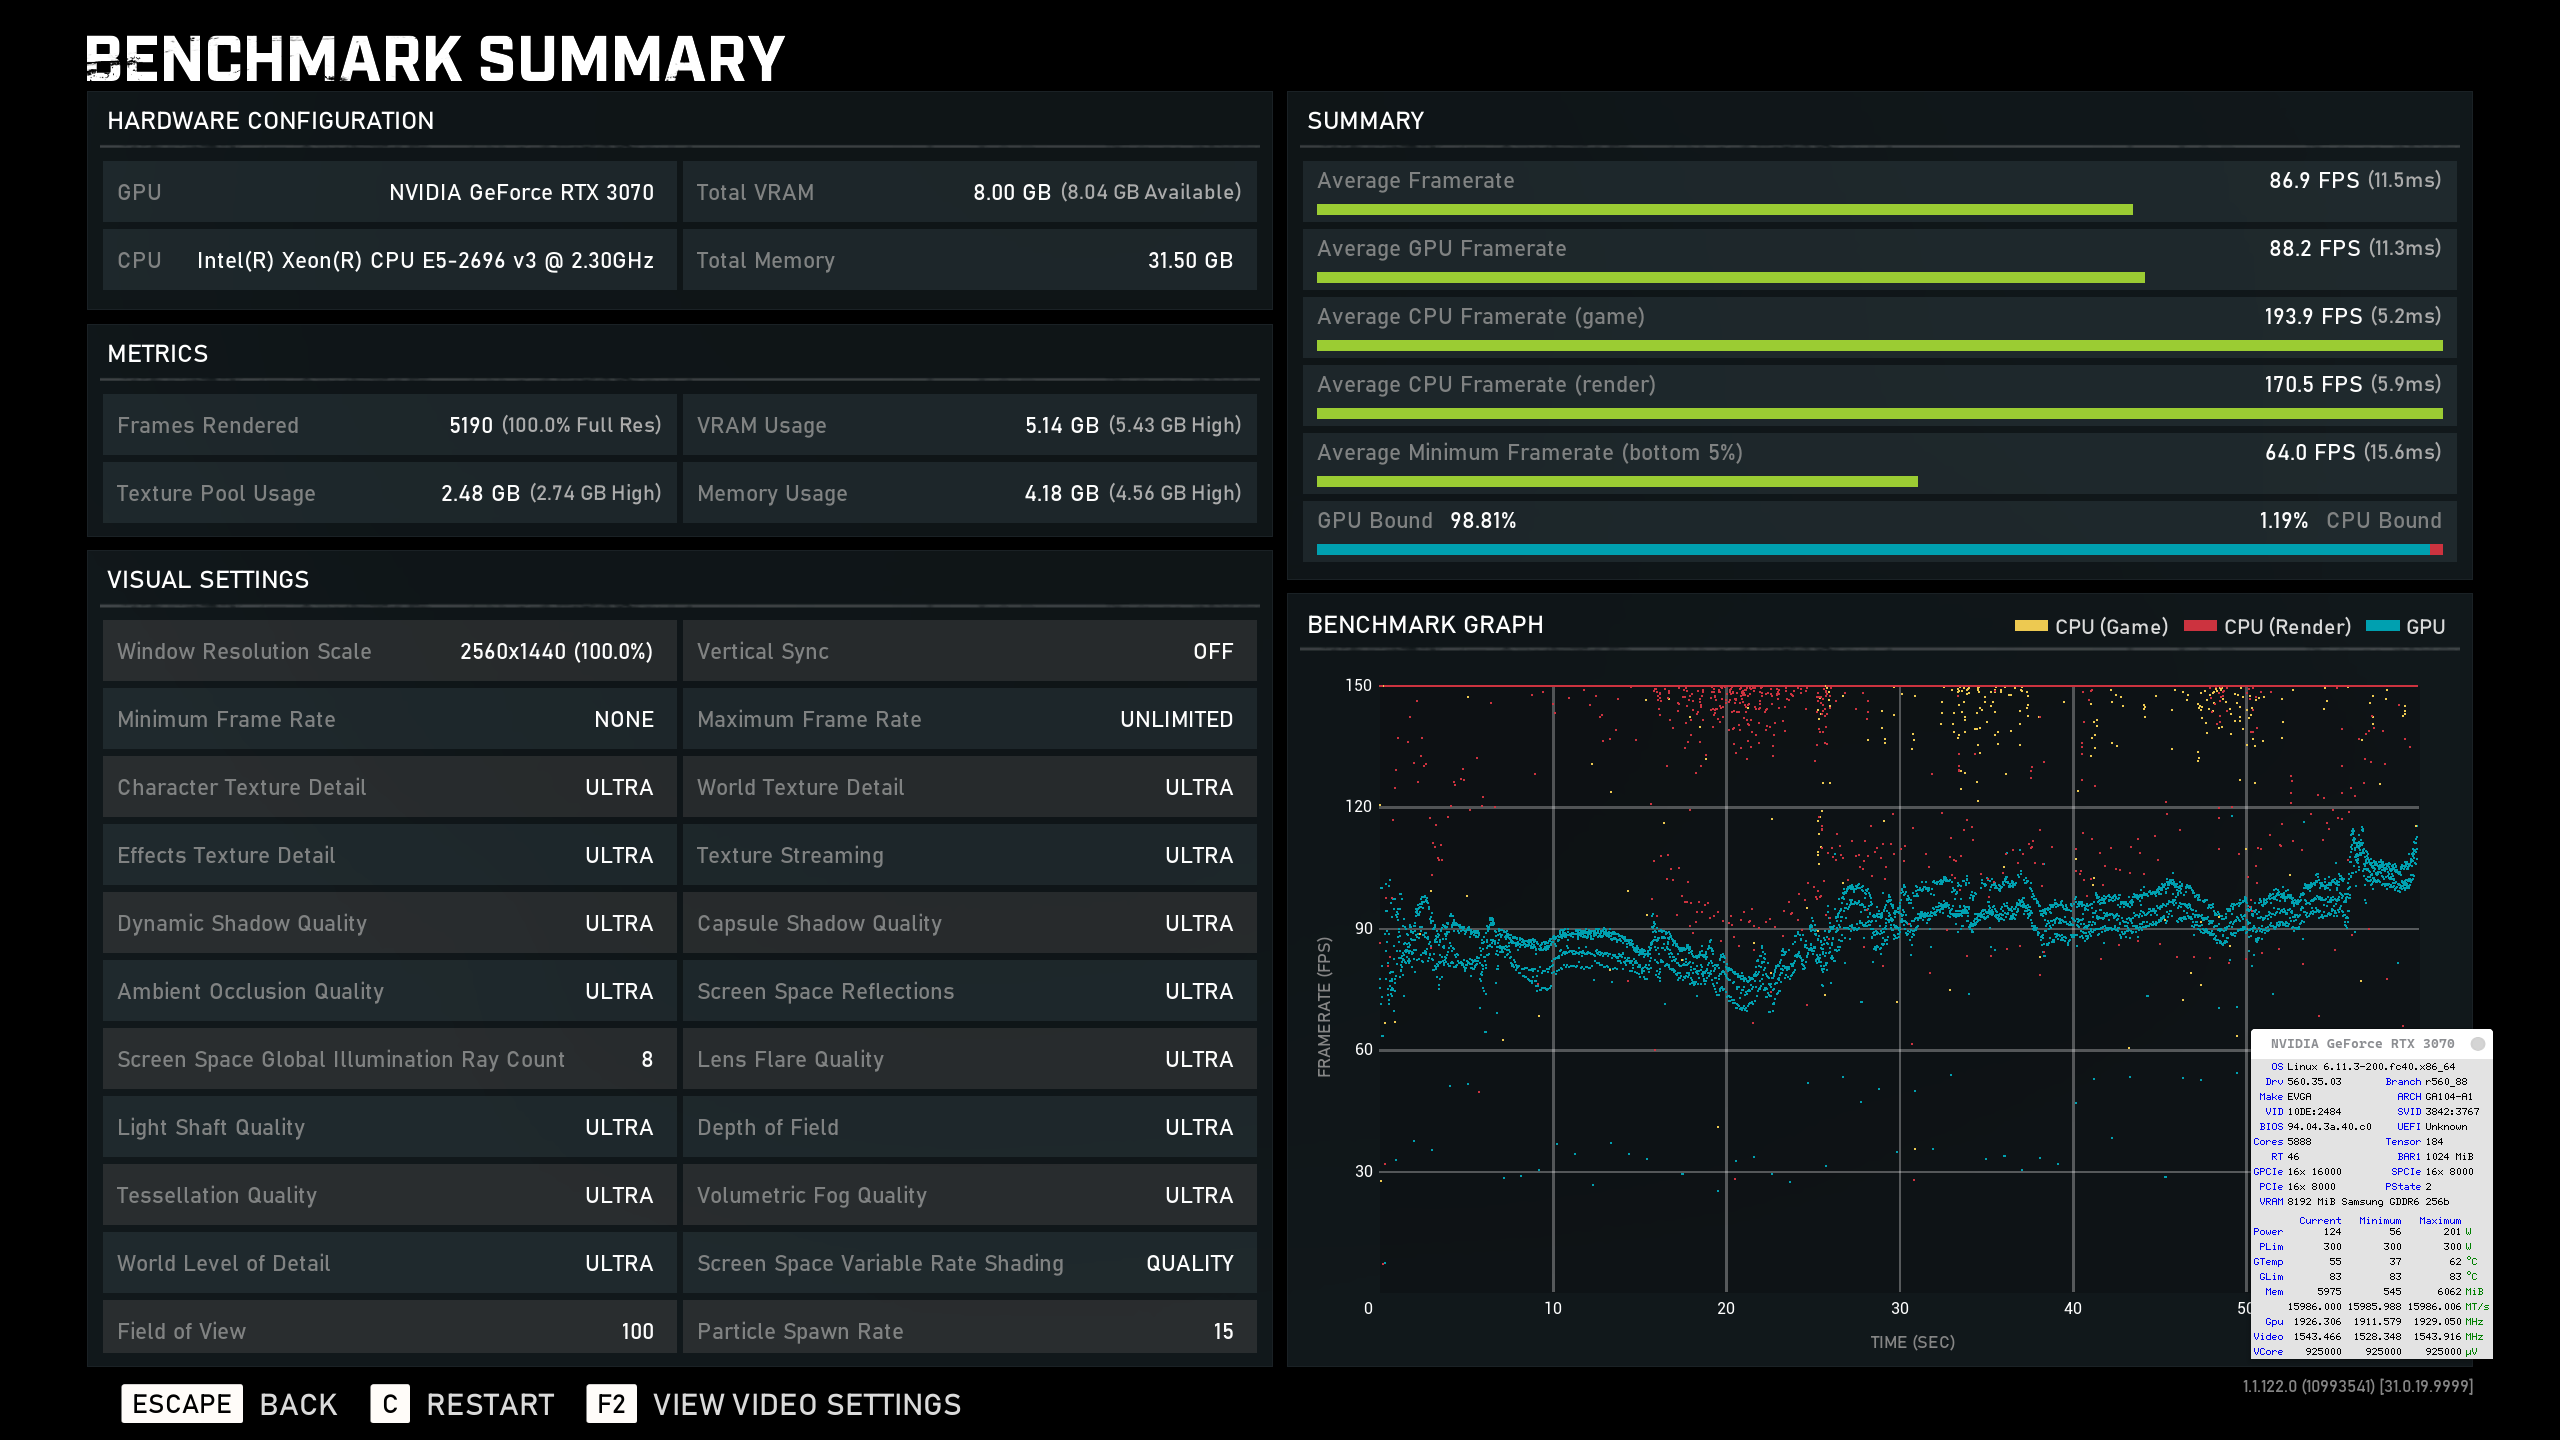
Task: Click the F2 key prompt icon
Action: [611, 1404]
